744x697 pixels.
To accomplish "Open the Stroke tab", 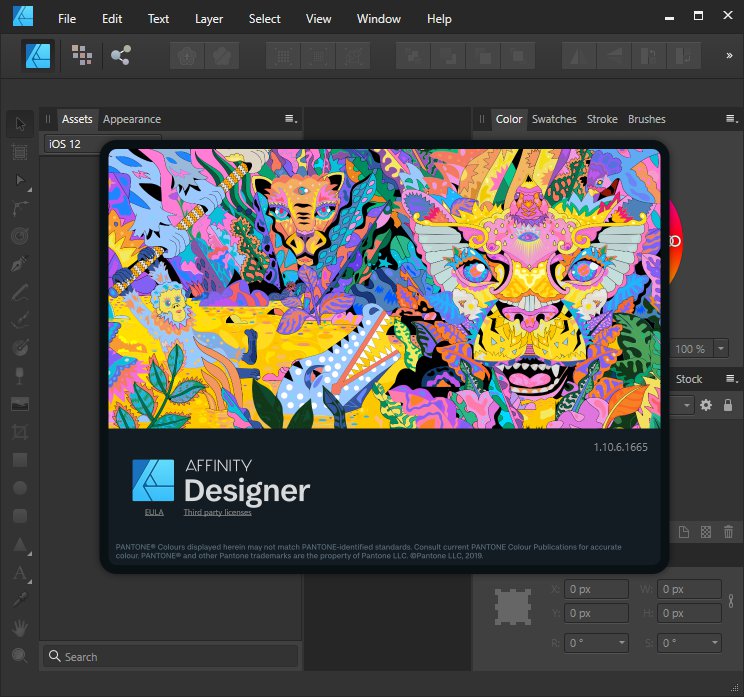I will pos(602,119).
